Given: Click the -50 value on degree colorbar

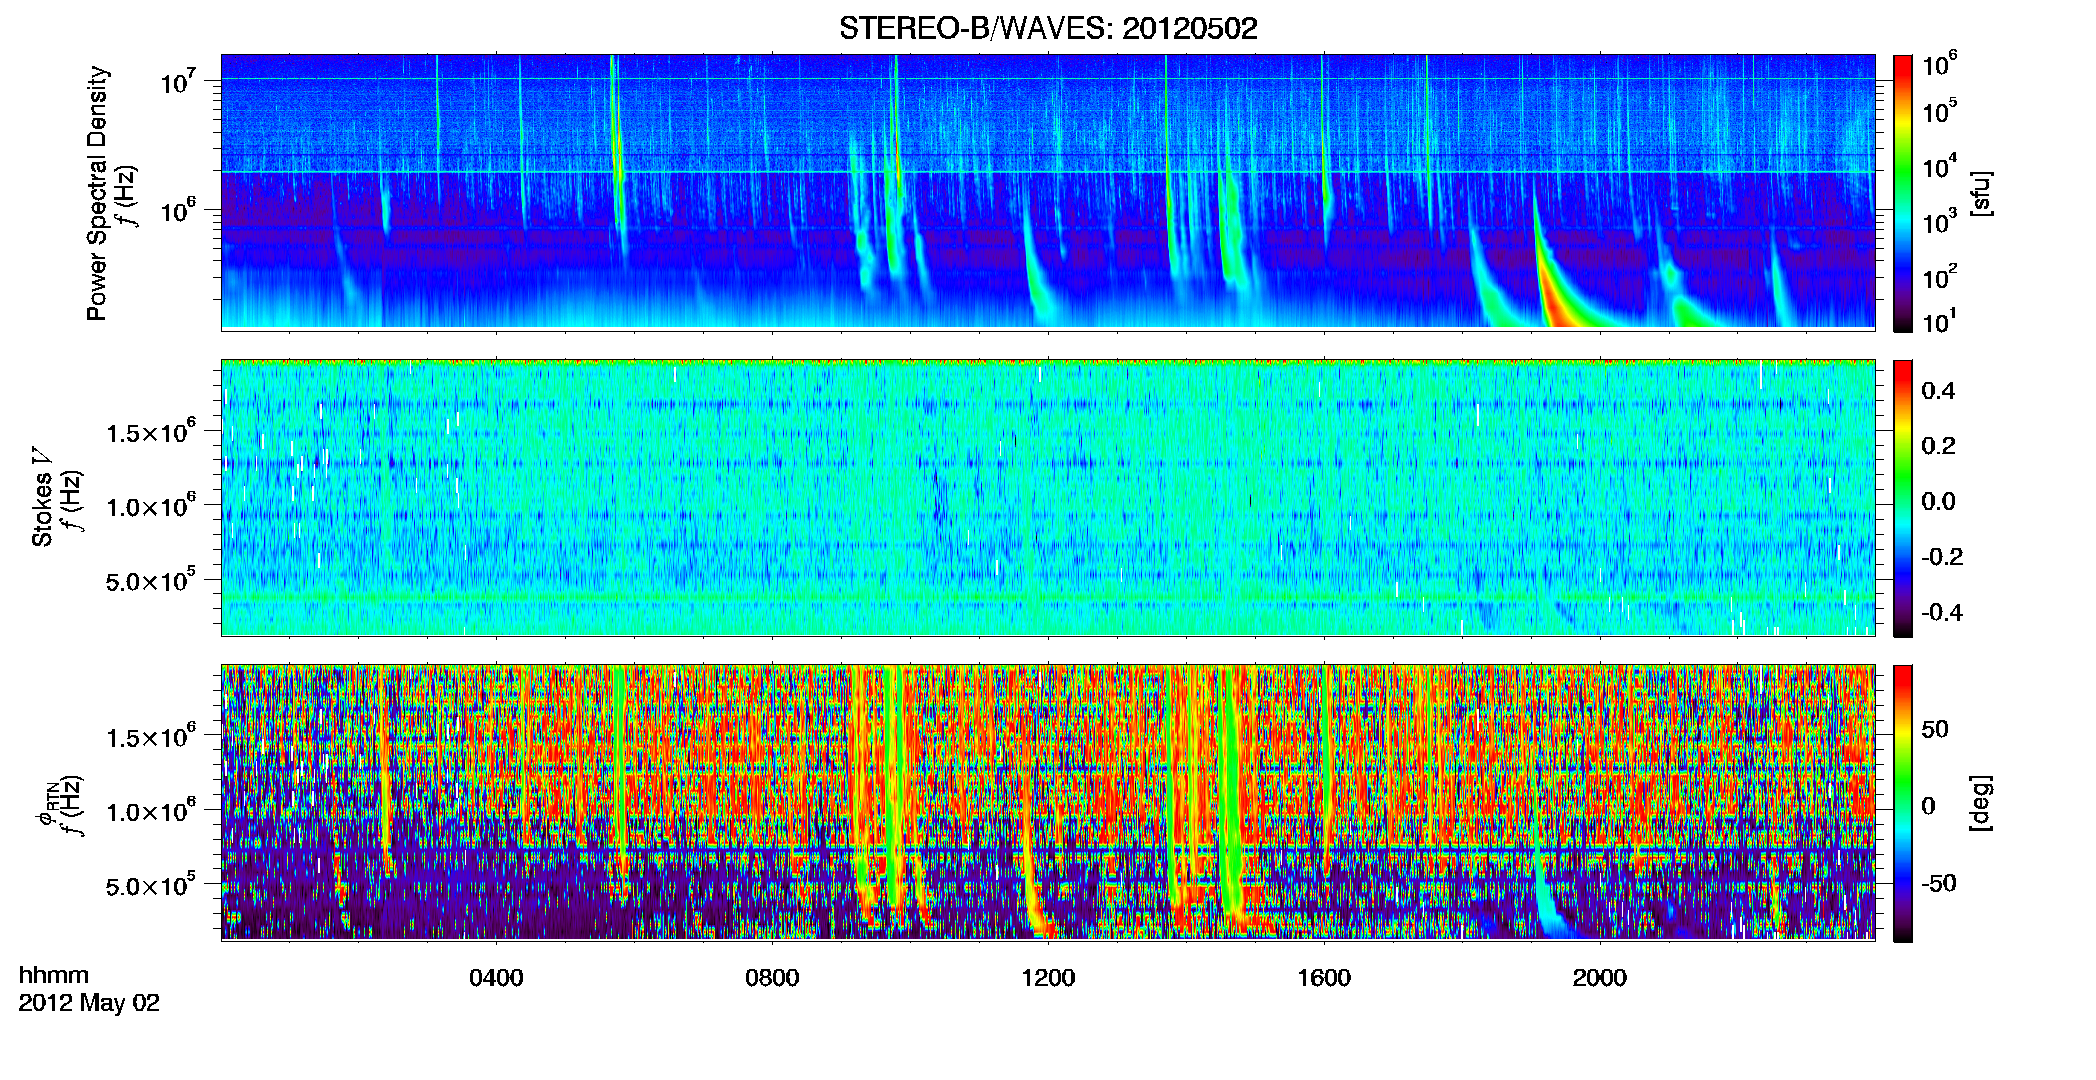Looking at the screenshot, I should tap(1938, 884).
